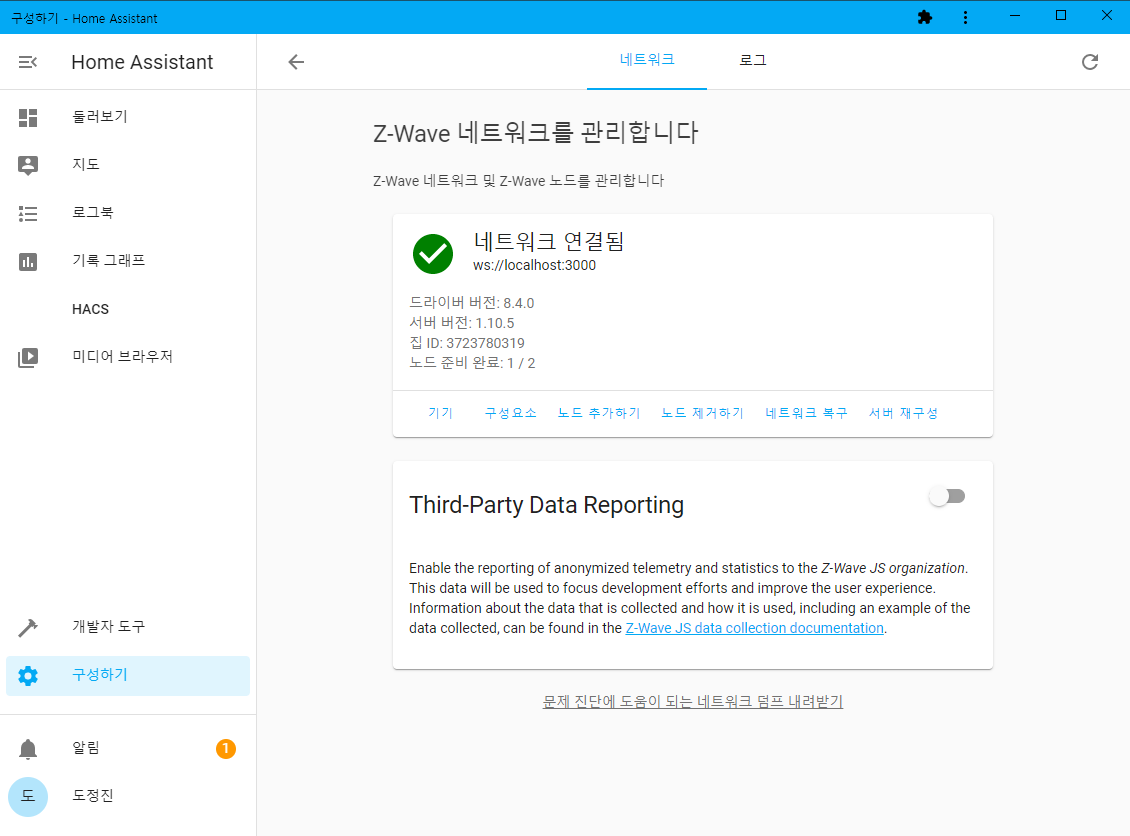Image resolution: width=1130 pixels, height=836 pixels.
Task: Open the three-dot window menu
Action: point(965,17)
